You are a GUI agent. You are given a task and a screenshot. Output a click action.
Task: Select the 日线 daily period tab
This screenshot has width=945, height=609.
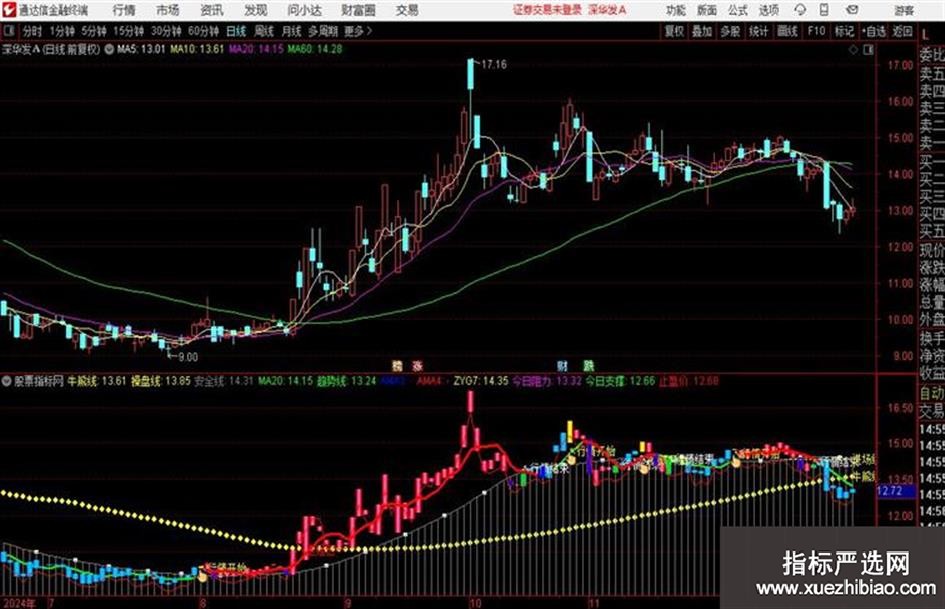click(236, 31)
